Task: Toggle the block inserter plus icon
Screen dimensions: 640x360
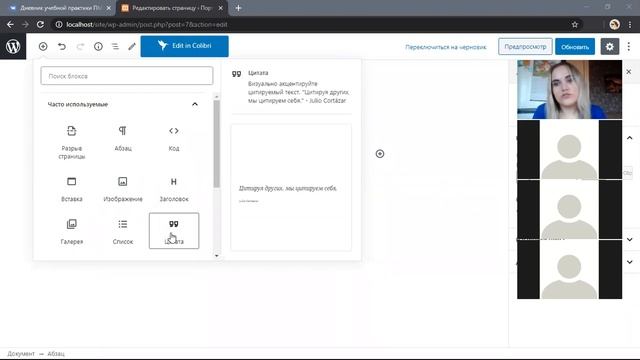Action: click(x=43, y=47)
